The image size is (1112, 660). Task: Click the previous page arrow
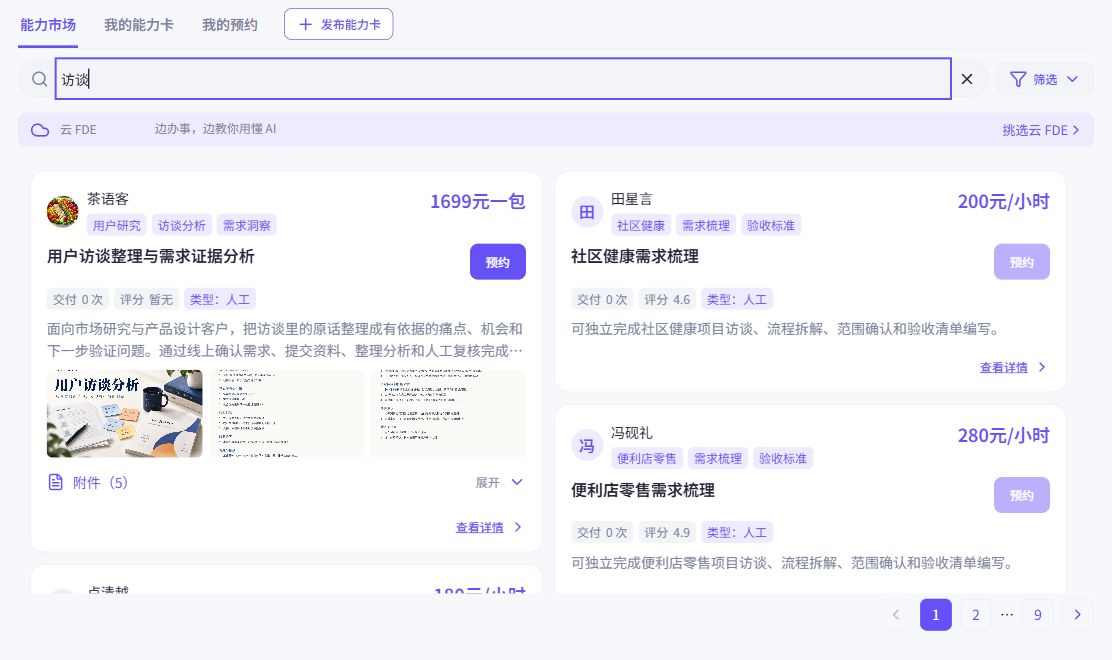coord(896,615)
